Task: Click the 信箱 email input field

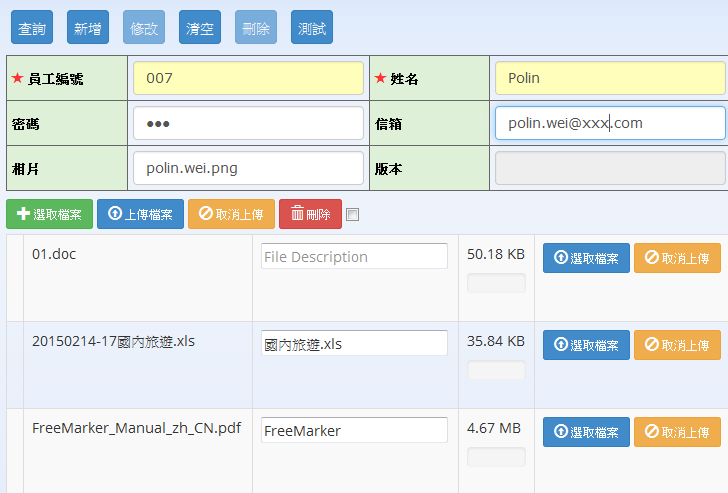Action: pos(609,123)
